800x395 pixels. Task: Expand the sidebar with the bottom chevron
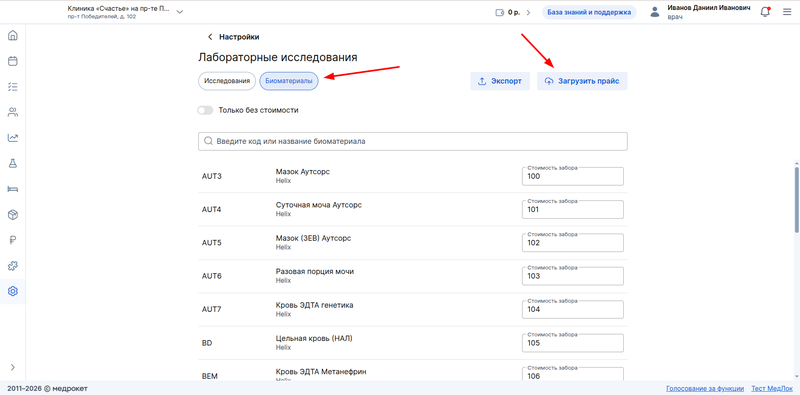[x=13, y=367]
